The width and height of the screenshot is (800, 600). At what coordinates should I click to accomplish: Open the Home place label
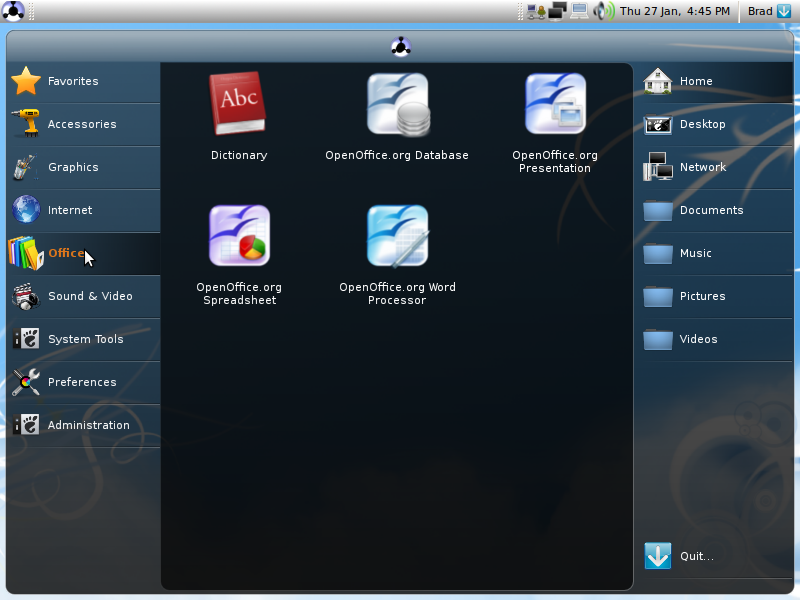(696, 81)
